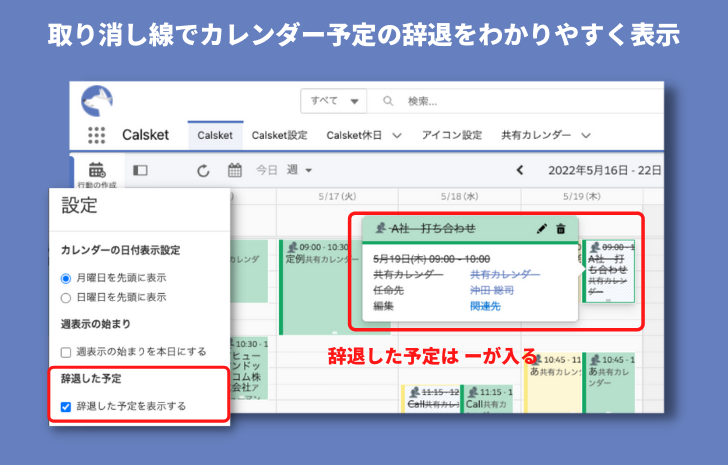Open the non-struck 11:15 Call event
This screenshot has height=465, width=728.
[x=487, y=399]
